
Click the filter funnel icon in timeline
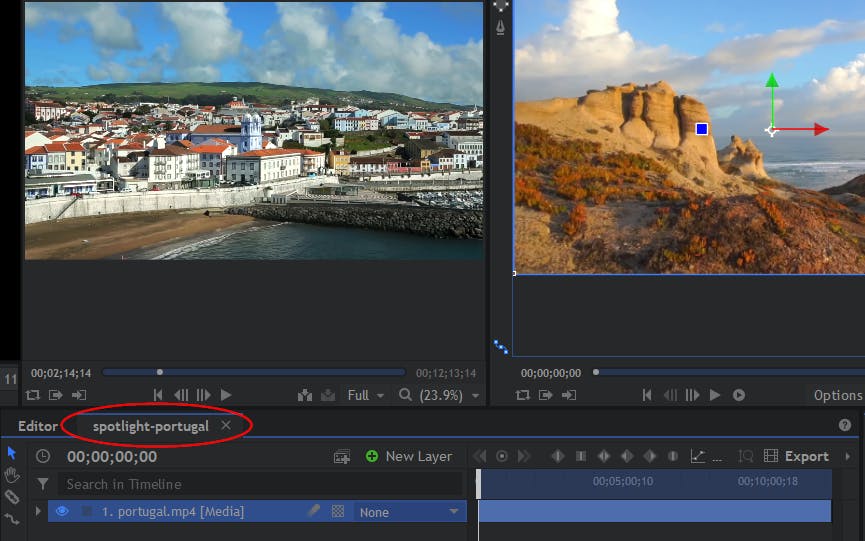click(x=42, y=484)
